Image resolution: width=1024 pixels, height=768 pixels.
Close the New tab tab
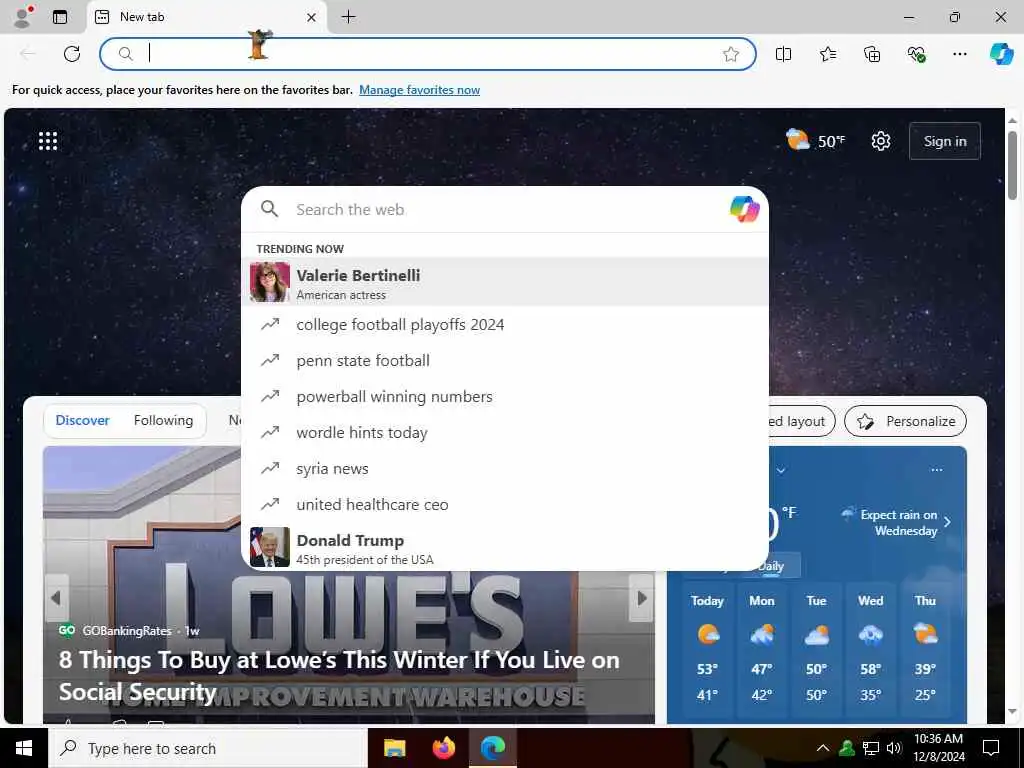(x=312, y=17)
